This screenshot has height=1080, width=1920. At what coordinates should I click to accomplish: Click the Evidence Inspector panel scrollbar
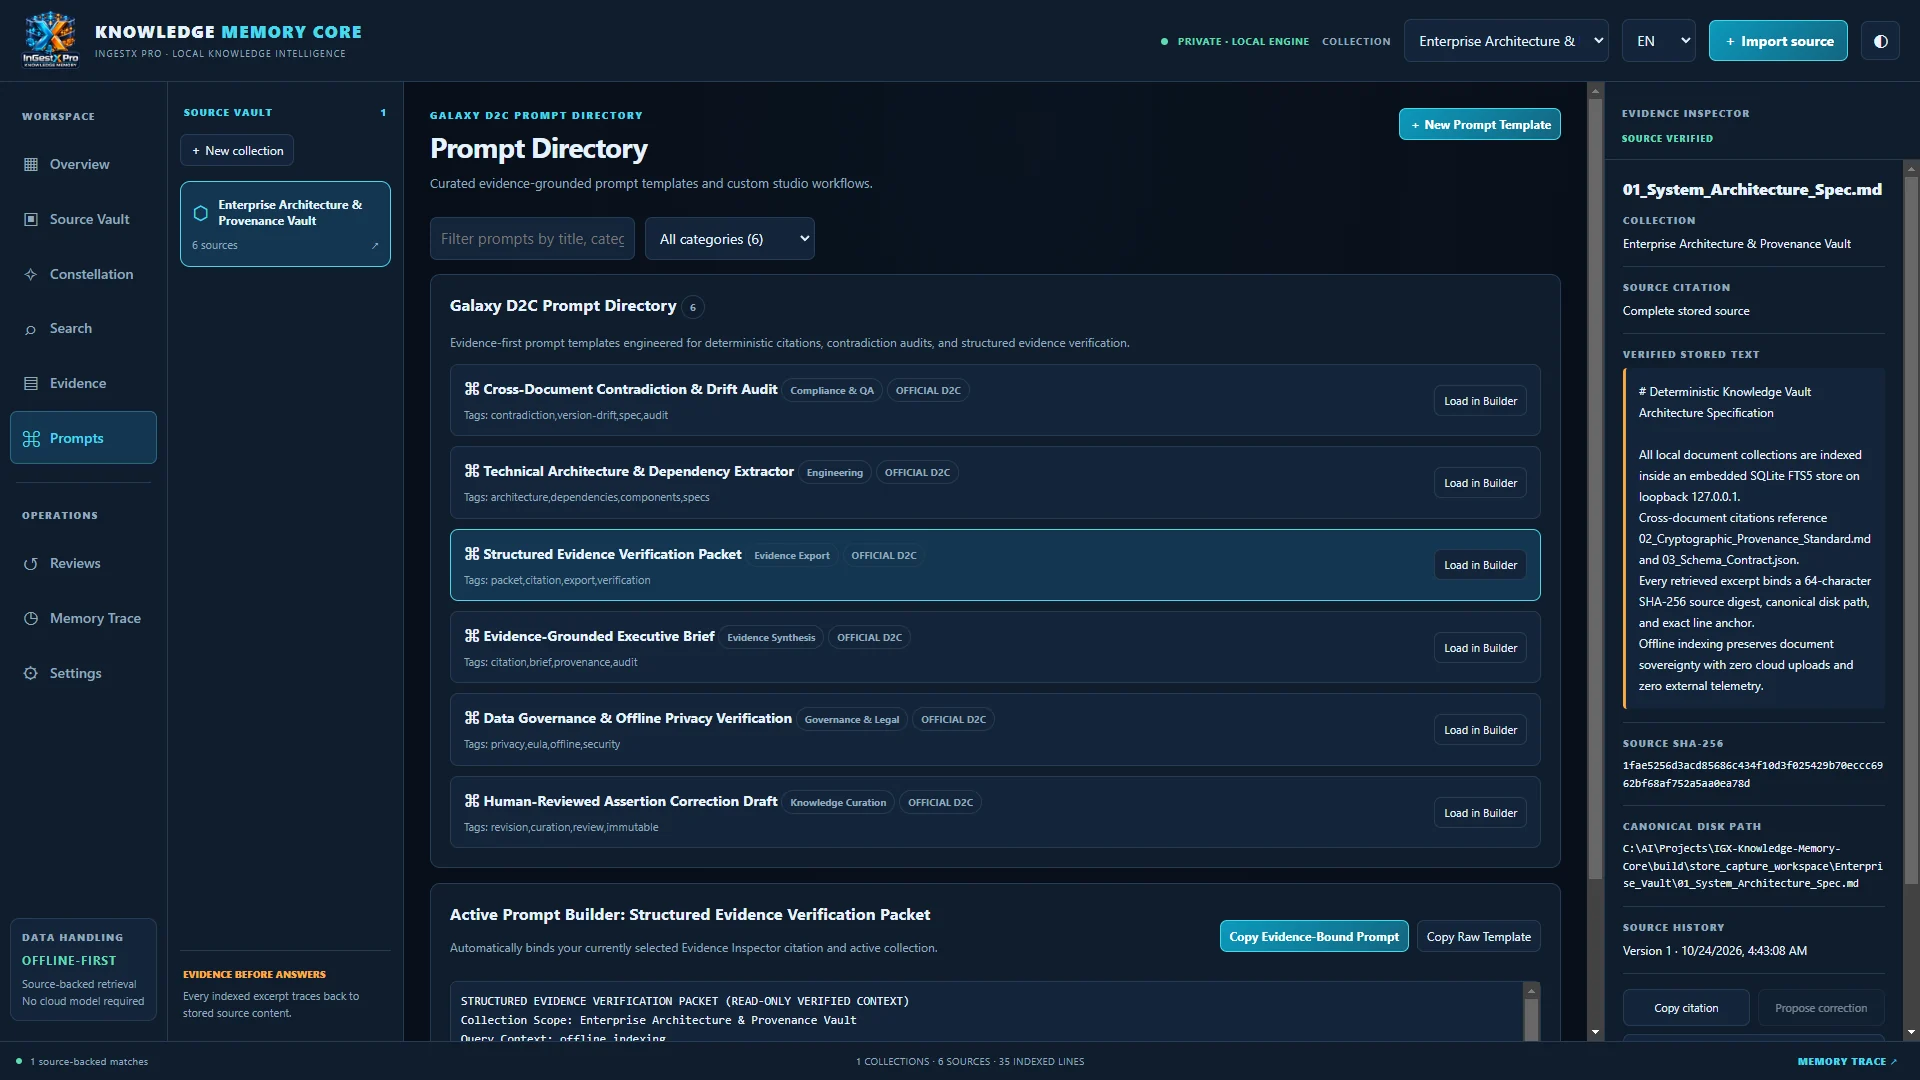pos(1911,530)
